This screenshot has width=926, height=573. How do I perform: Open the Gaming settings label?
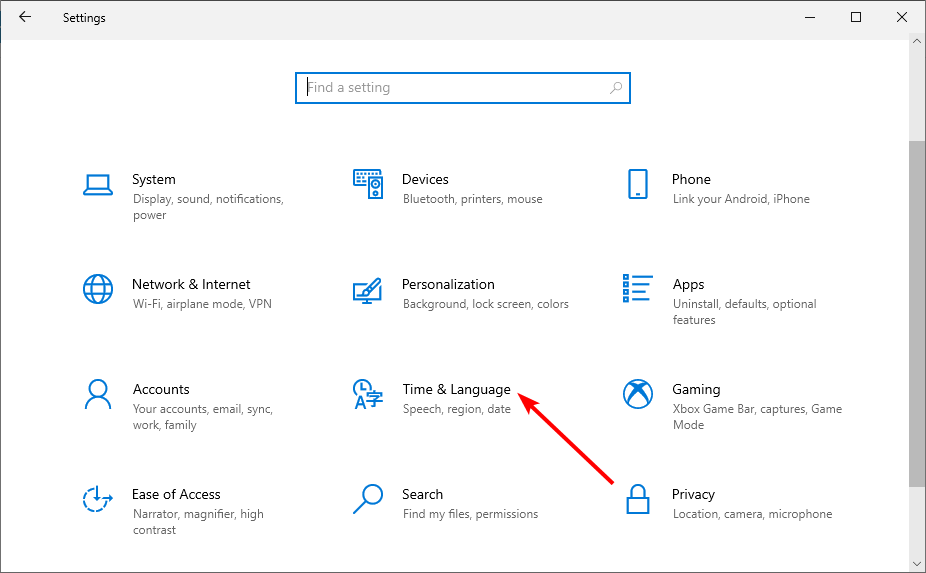(696, 389)
